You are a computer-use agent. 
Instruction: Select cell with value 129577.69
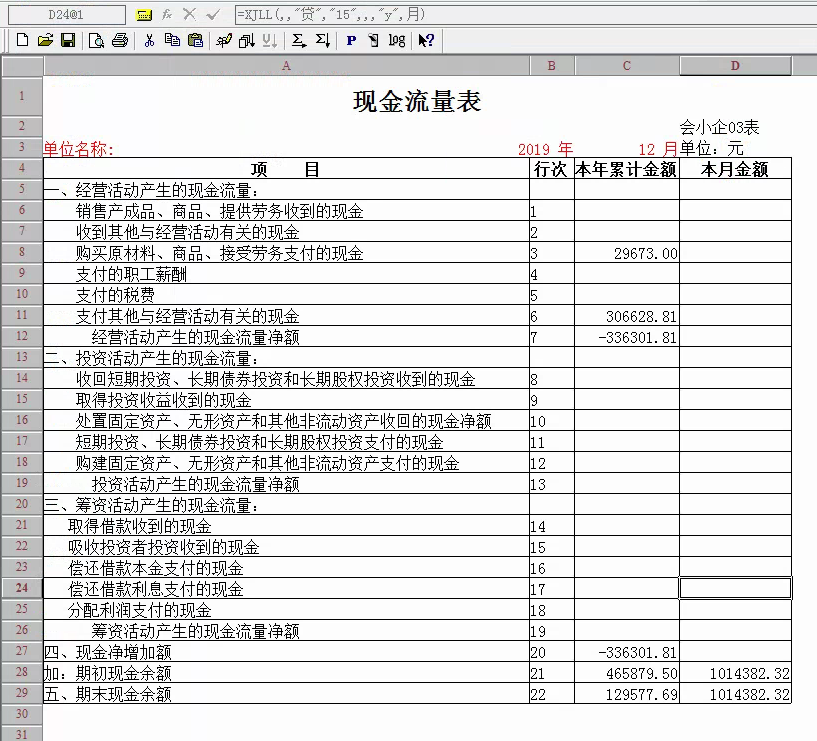[x=627, y=694]
